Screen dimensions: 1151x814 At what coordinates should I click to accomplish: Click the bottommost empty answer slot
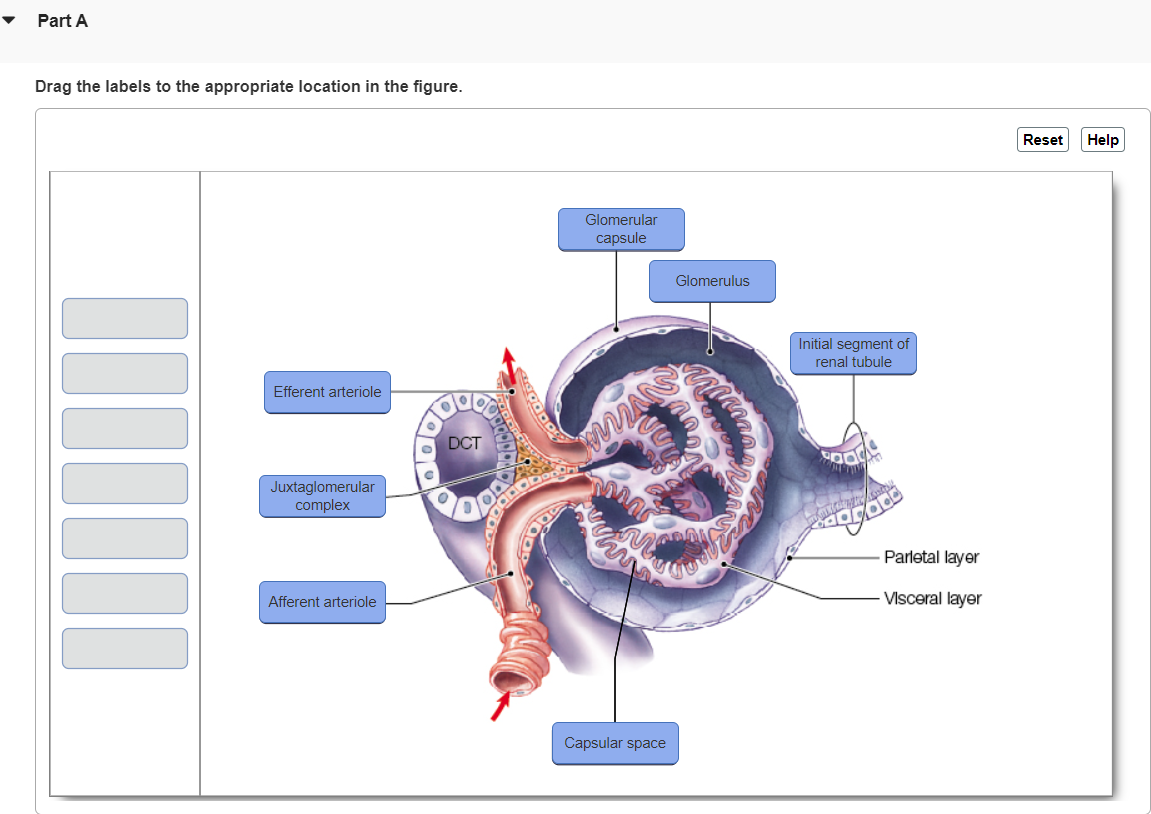(124, 648)
